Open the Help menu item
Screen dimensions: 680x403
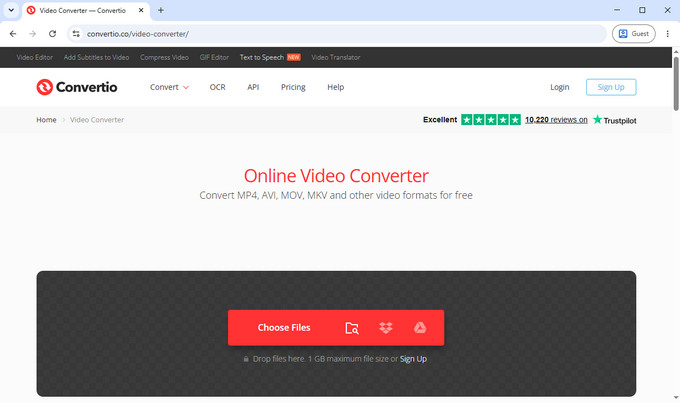[336, 87]
